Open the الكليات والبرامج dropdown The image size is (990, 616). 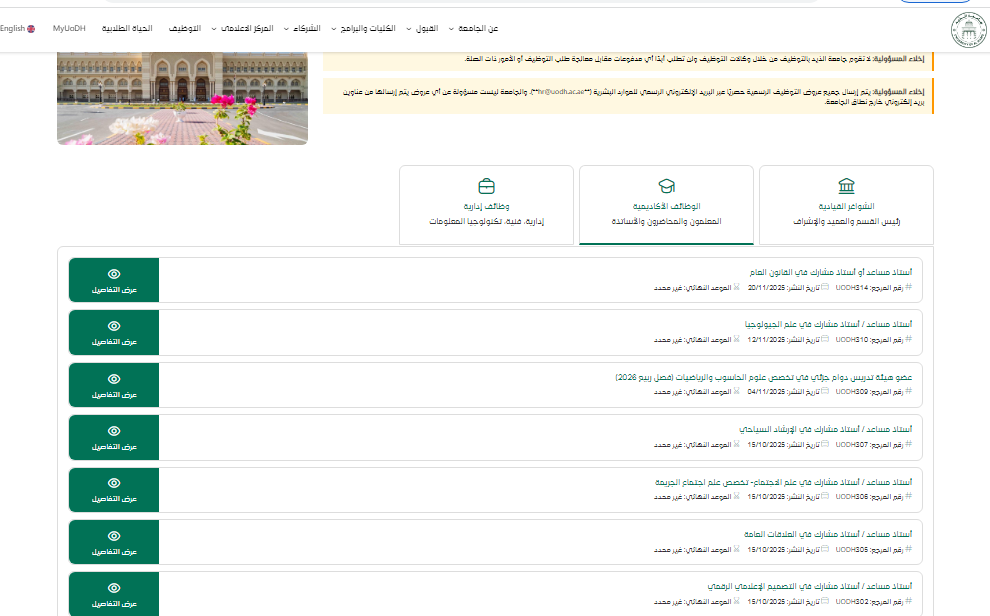click(x=364, y=29)
